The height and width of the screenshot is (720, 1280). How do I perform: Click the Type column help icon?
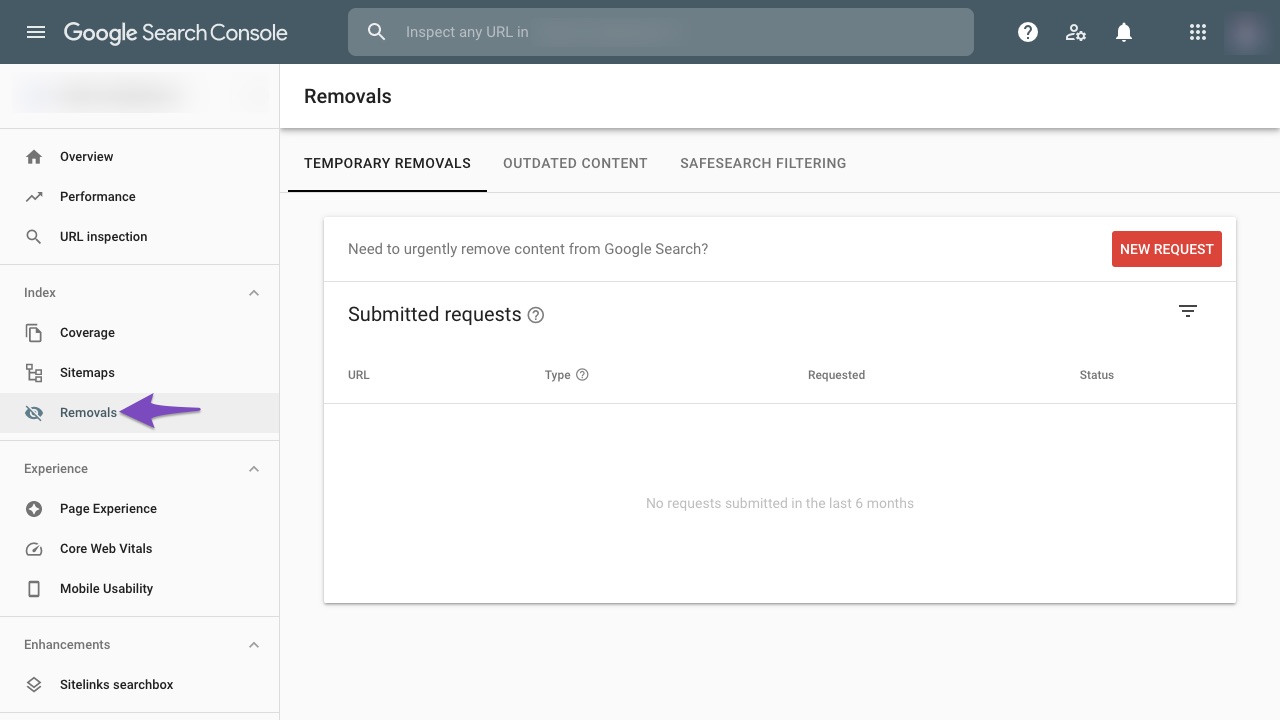582,375
